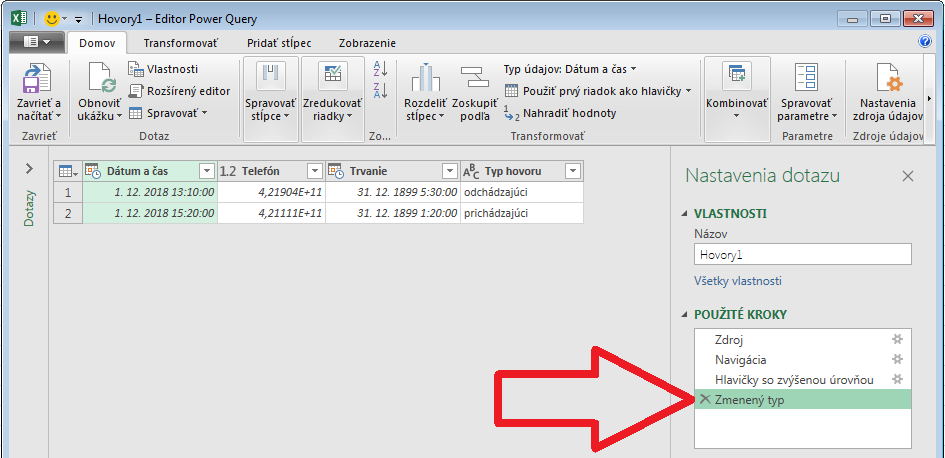Screen dimensions: 945x458
Task: Click the Zoskupiť podľa icon
Action: click(475, 78)
